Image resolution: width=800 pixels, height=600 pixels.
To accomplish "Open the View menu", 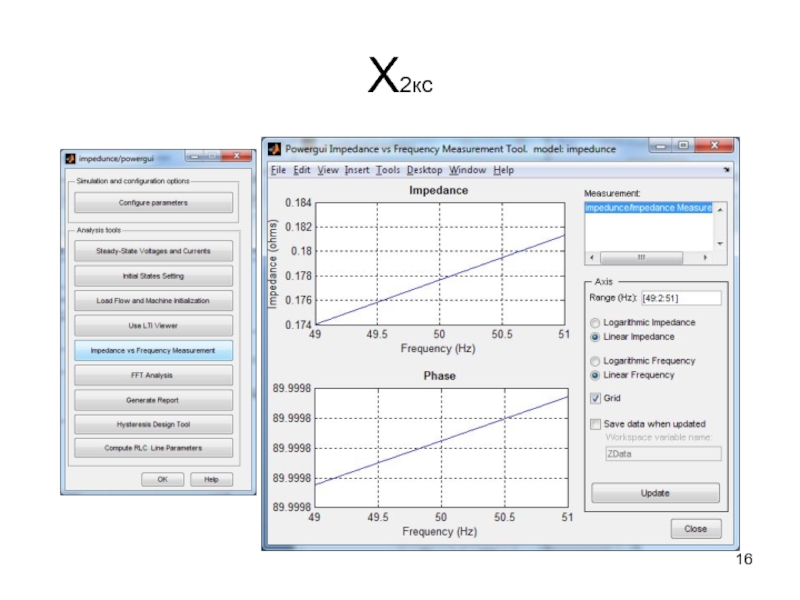I will 328,170.
